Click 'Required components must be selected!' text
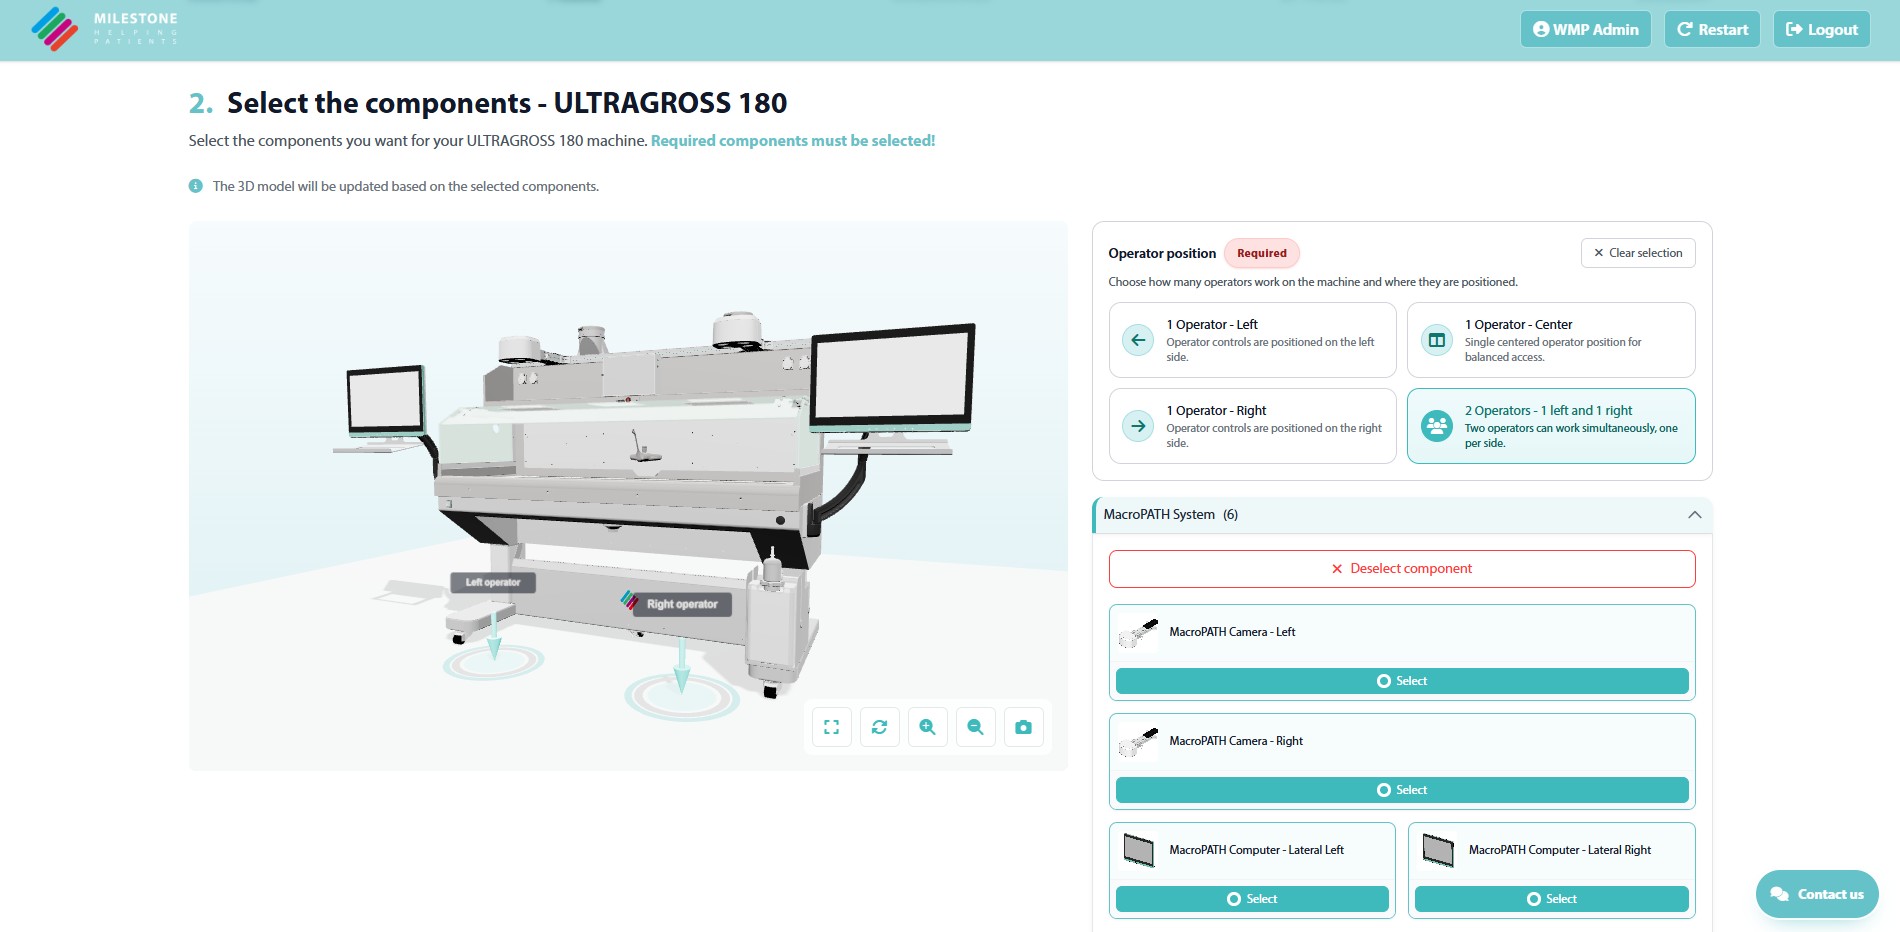Screen dimensions: 1900x932 [793, 141]
